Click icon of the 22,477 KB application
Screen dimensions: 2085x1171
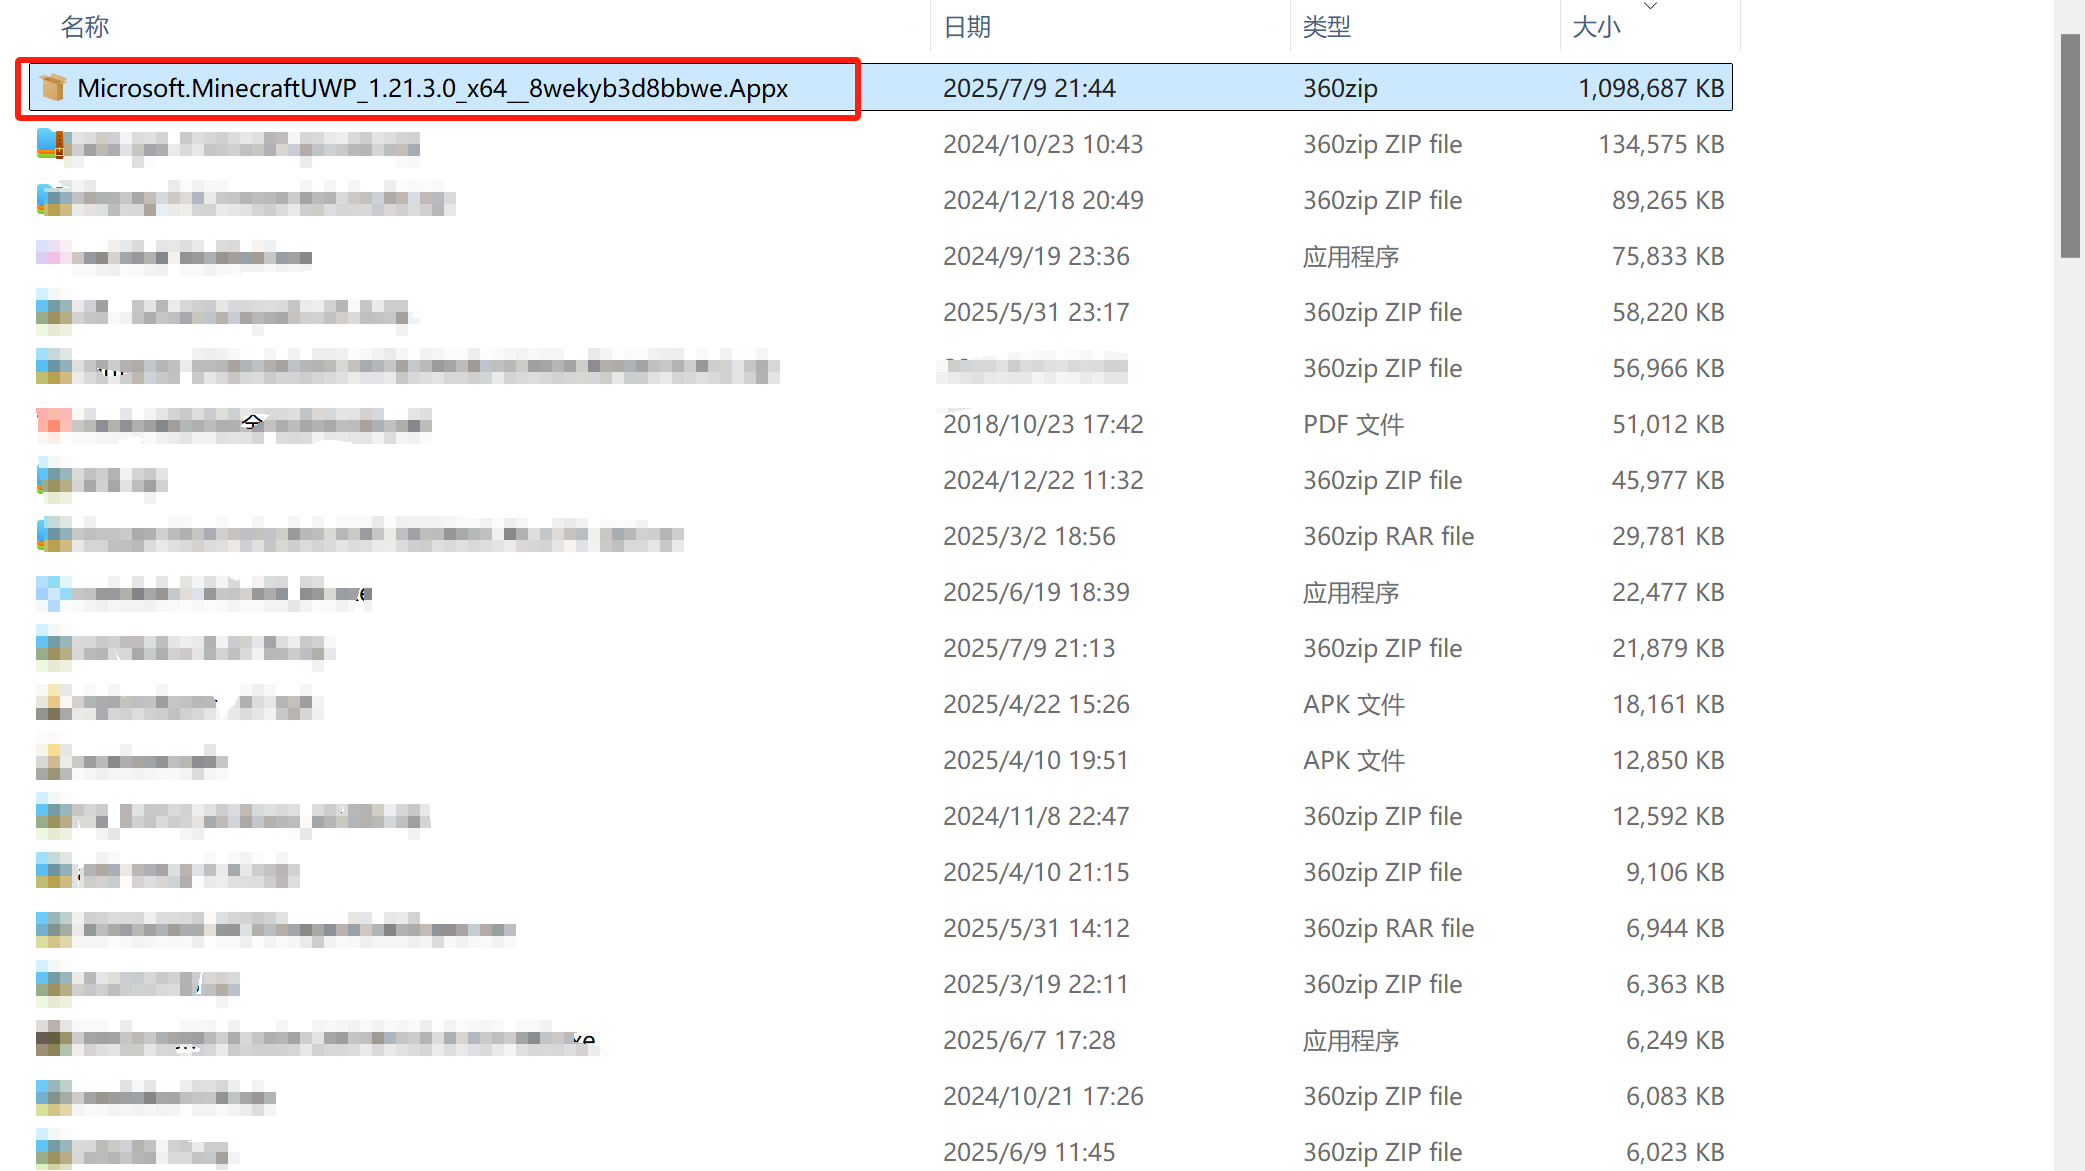pyautogui.click(x=53, y=592)
